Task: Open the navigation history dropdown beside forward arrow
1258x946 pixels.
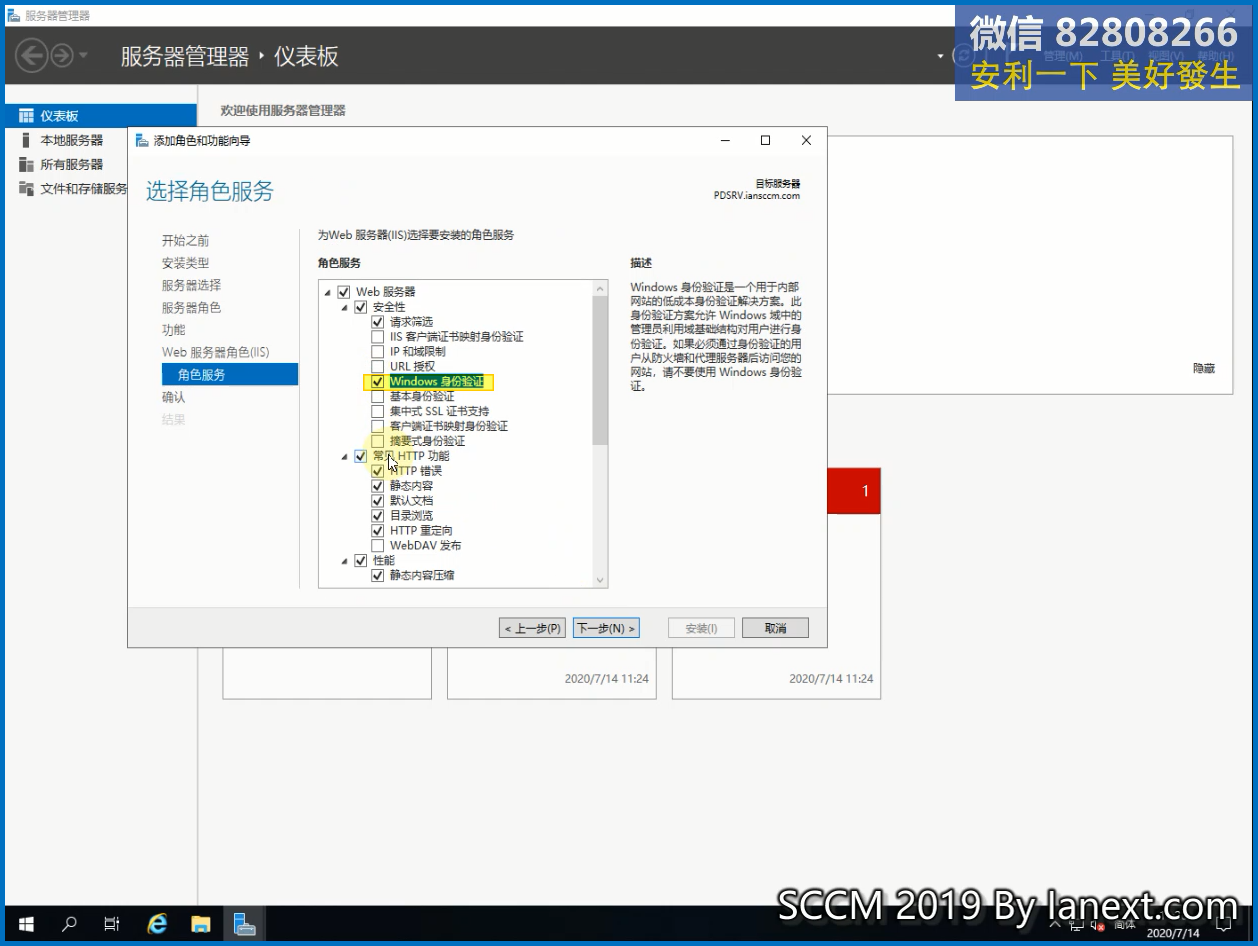Action: tap(84, 55)
